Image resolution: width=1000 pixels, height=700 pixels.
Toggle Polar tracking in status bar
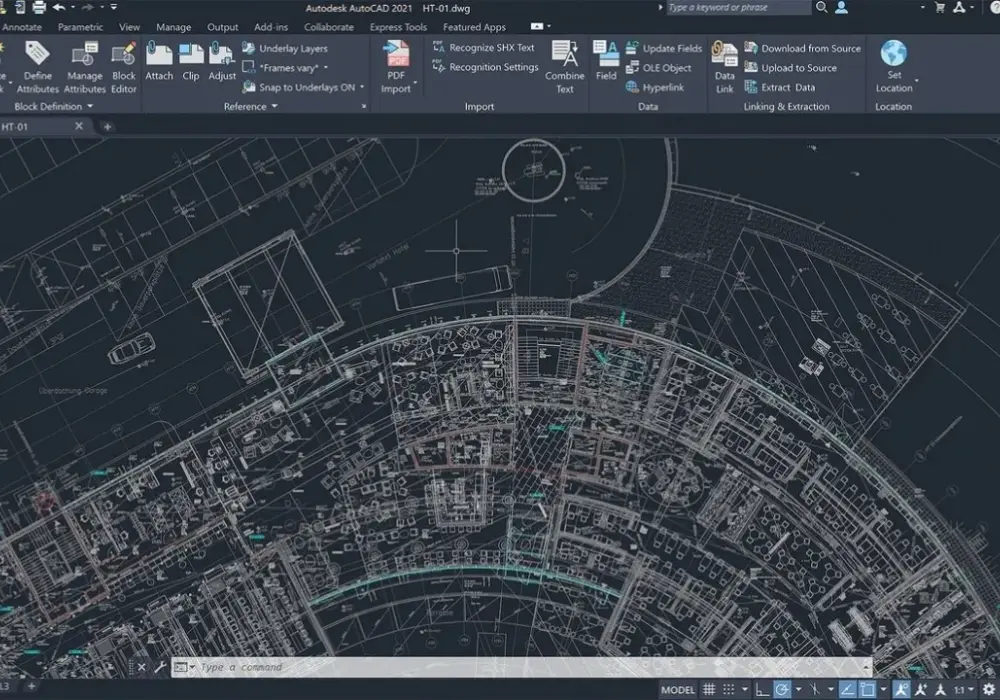[x=782, y=689]
